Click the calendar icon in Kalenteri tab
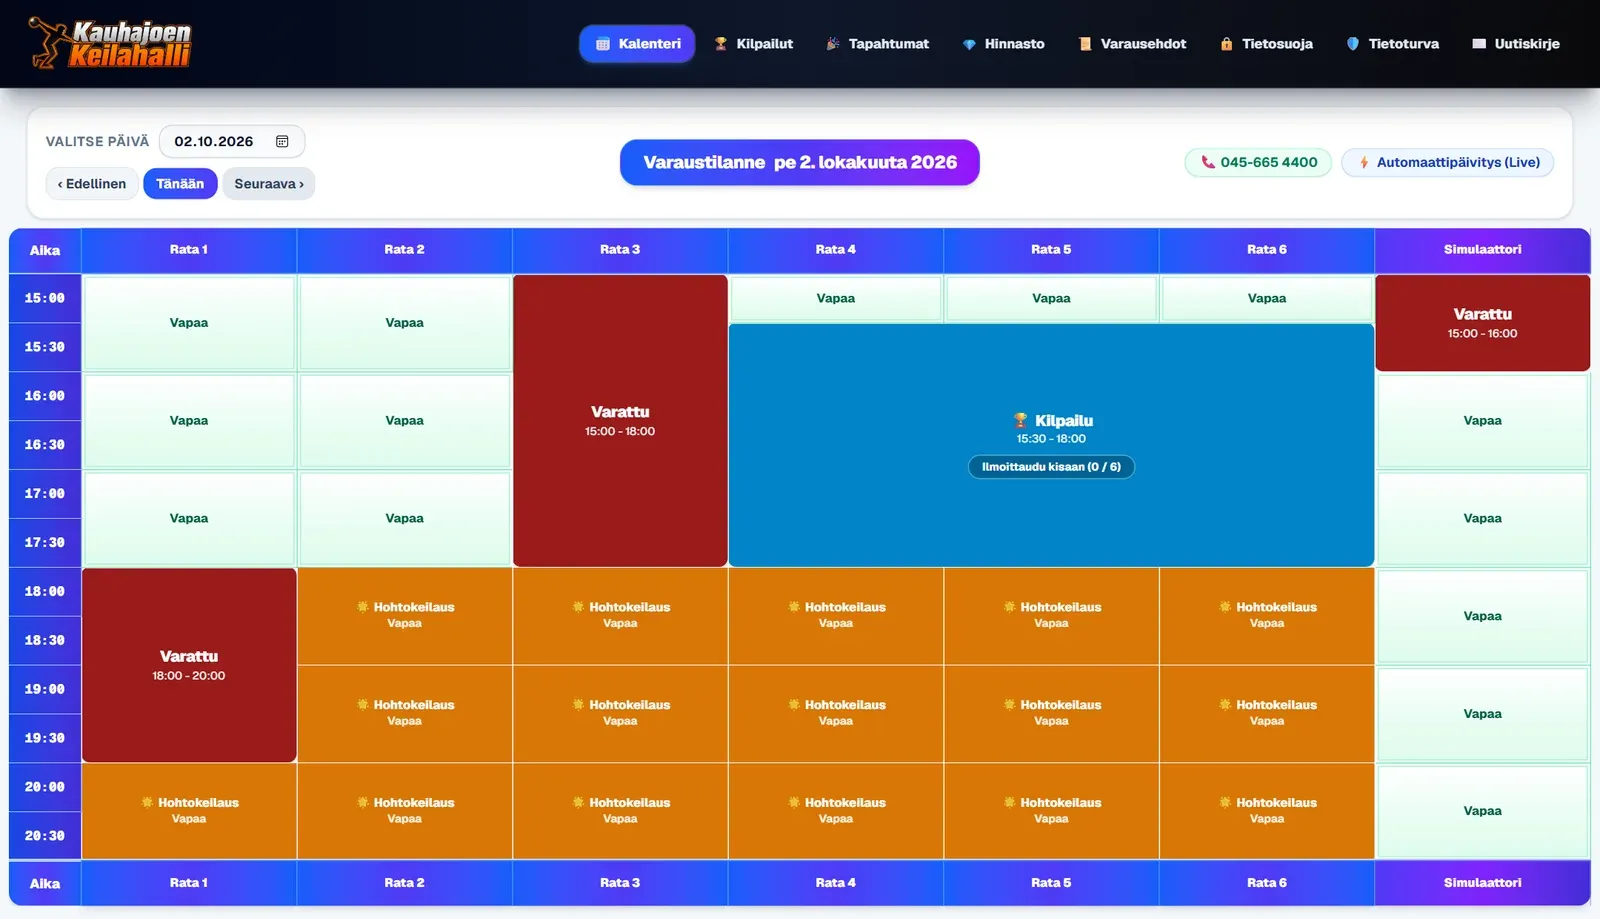The image size is (1600, 919). pyautogui.click(x=603, y=44)
